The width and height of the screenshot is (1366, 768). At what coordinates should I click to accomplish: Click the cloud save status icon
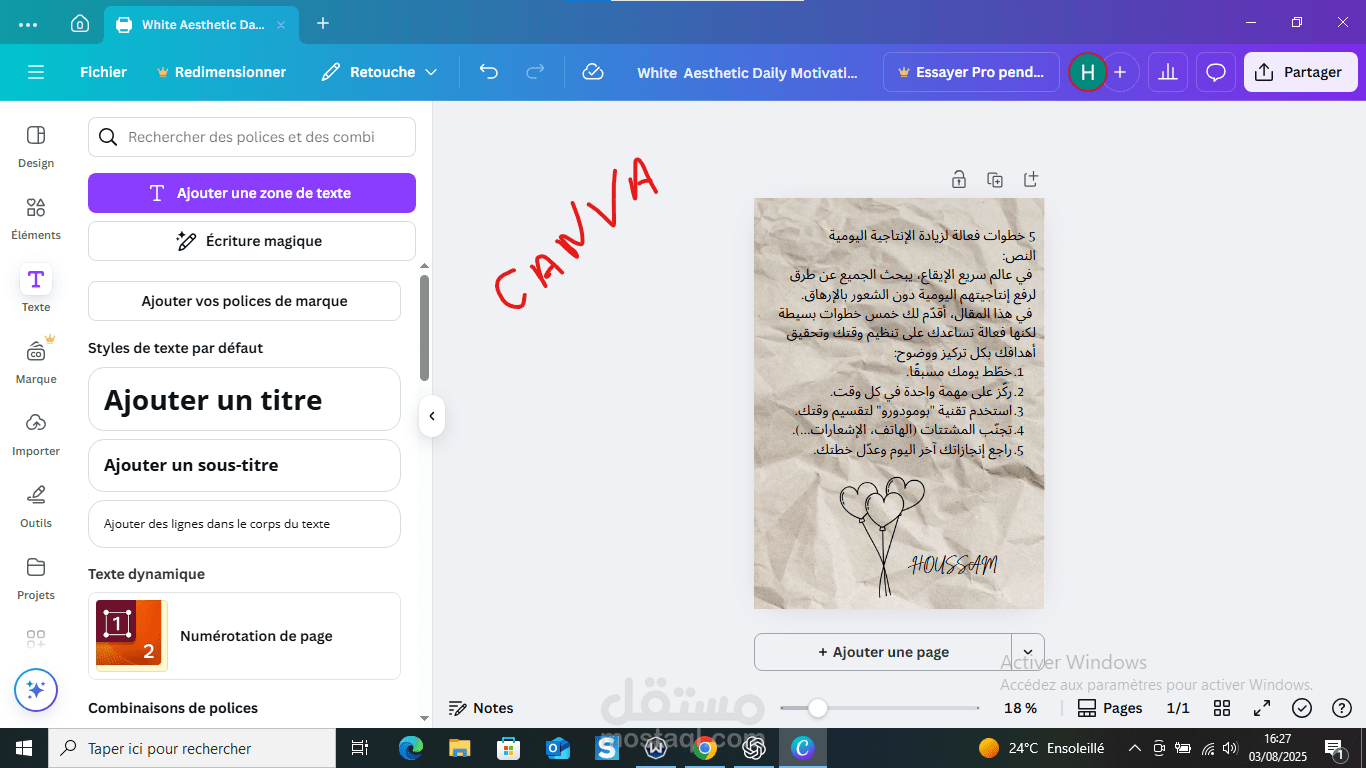[593, 72]
